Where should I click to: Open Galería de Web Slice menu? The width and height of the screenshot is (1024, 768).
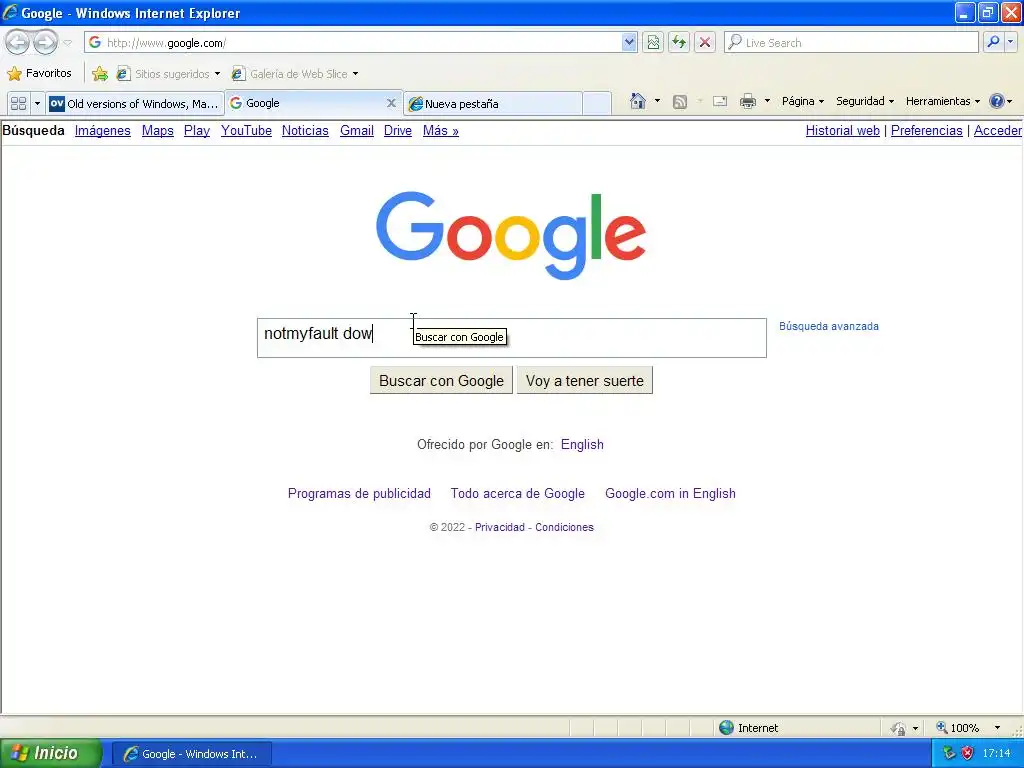[296, 73]
